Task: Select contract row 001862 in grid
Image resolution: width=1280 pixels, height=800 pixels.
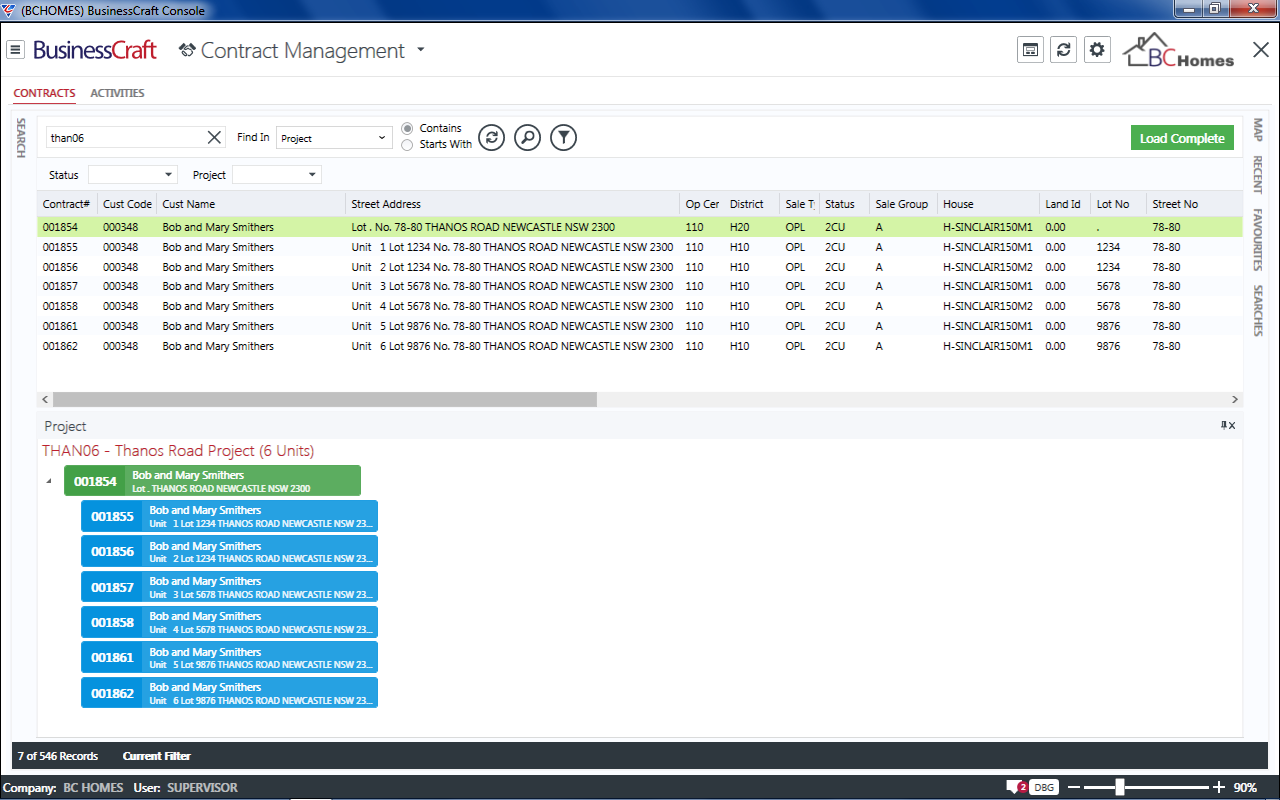Action: (640, 346)
